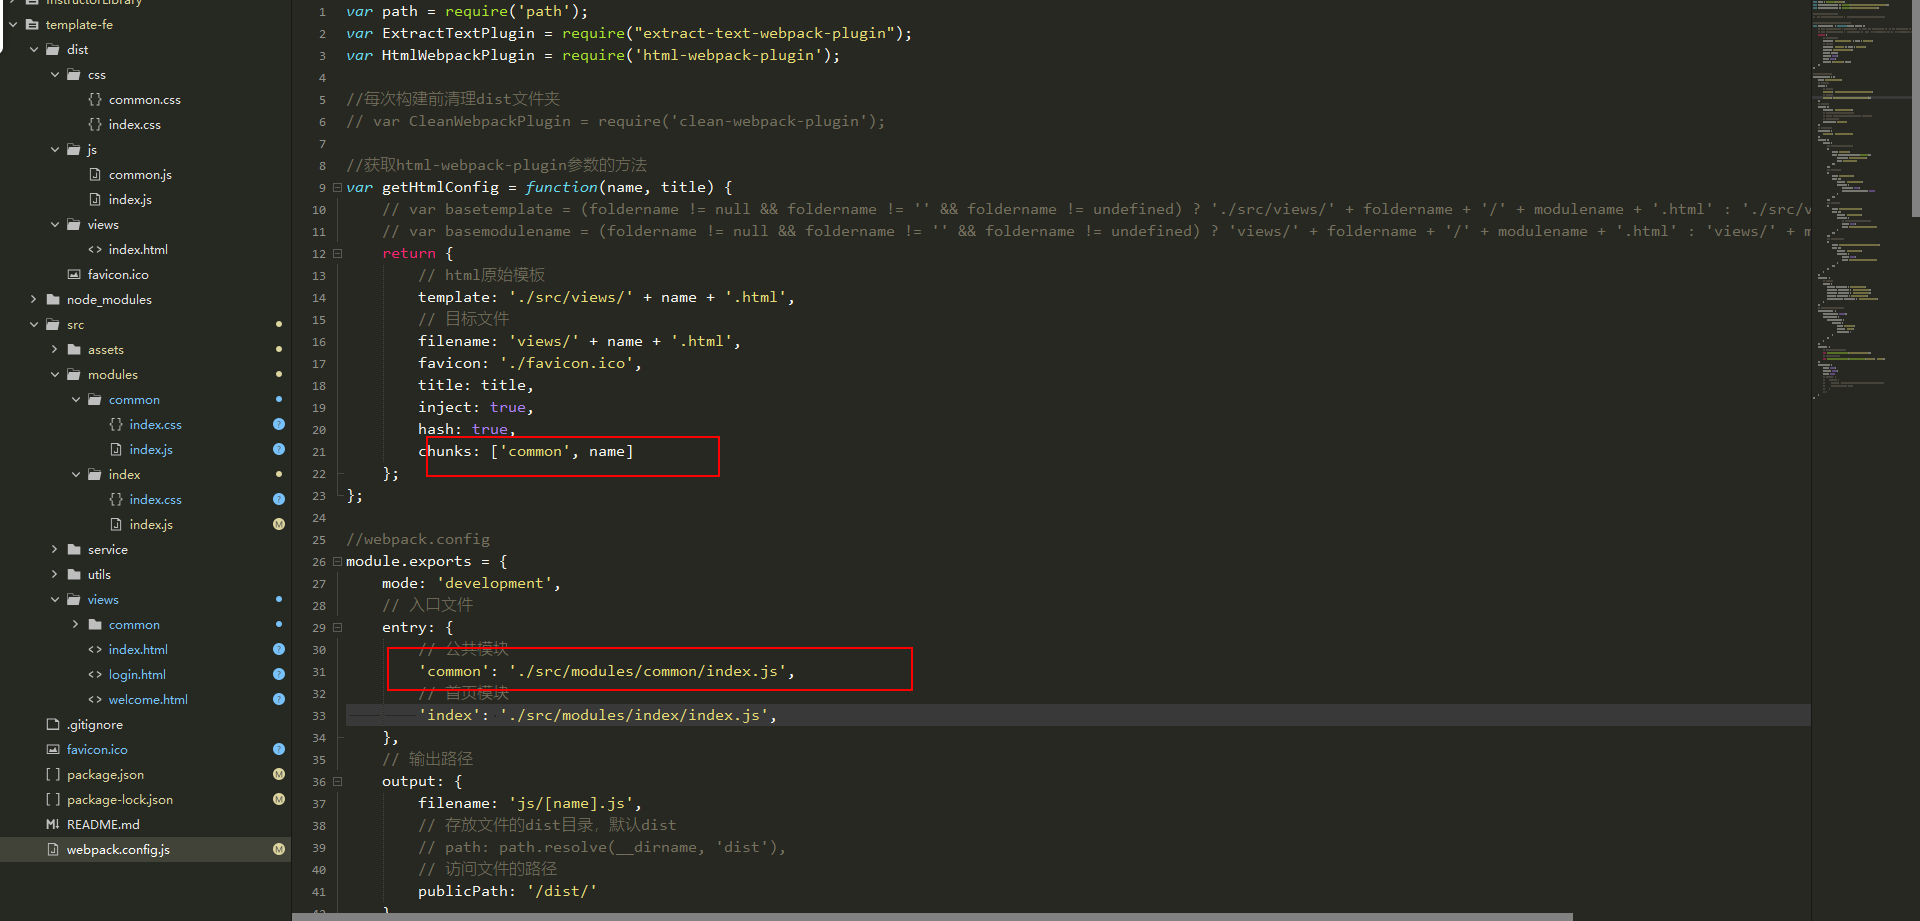The width and height of the screenshot is (1920, 921).
Task: Fold the entry block at line 29
Action: (337, 627)
